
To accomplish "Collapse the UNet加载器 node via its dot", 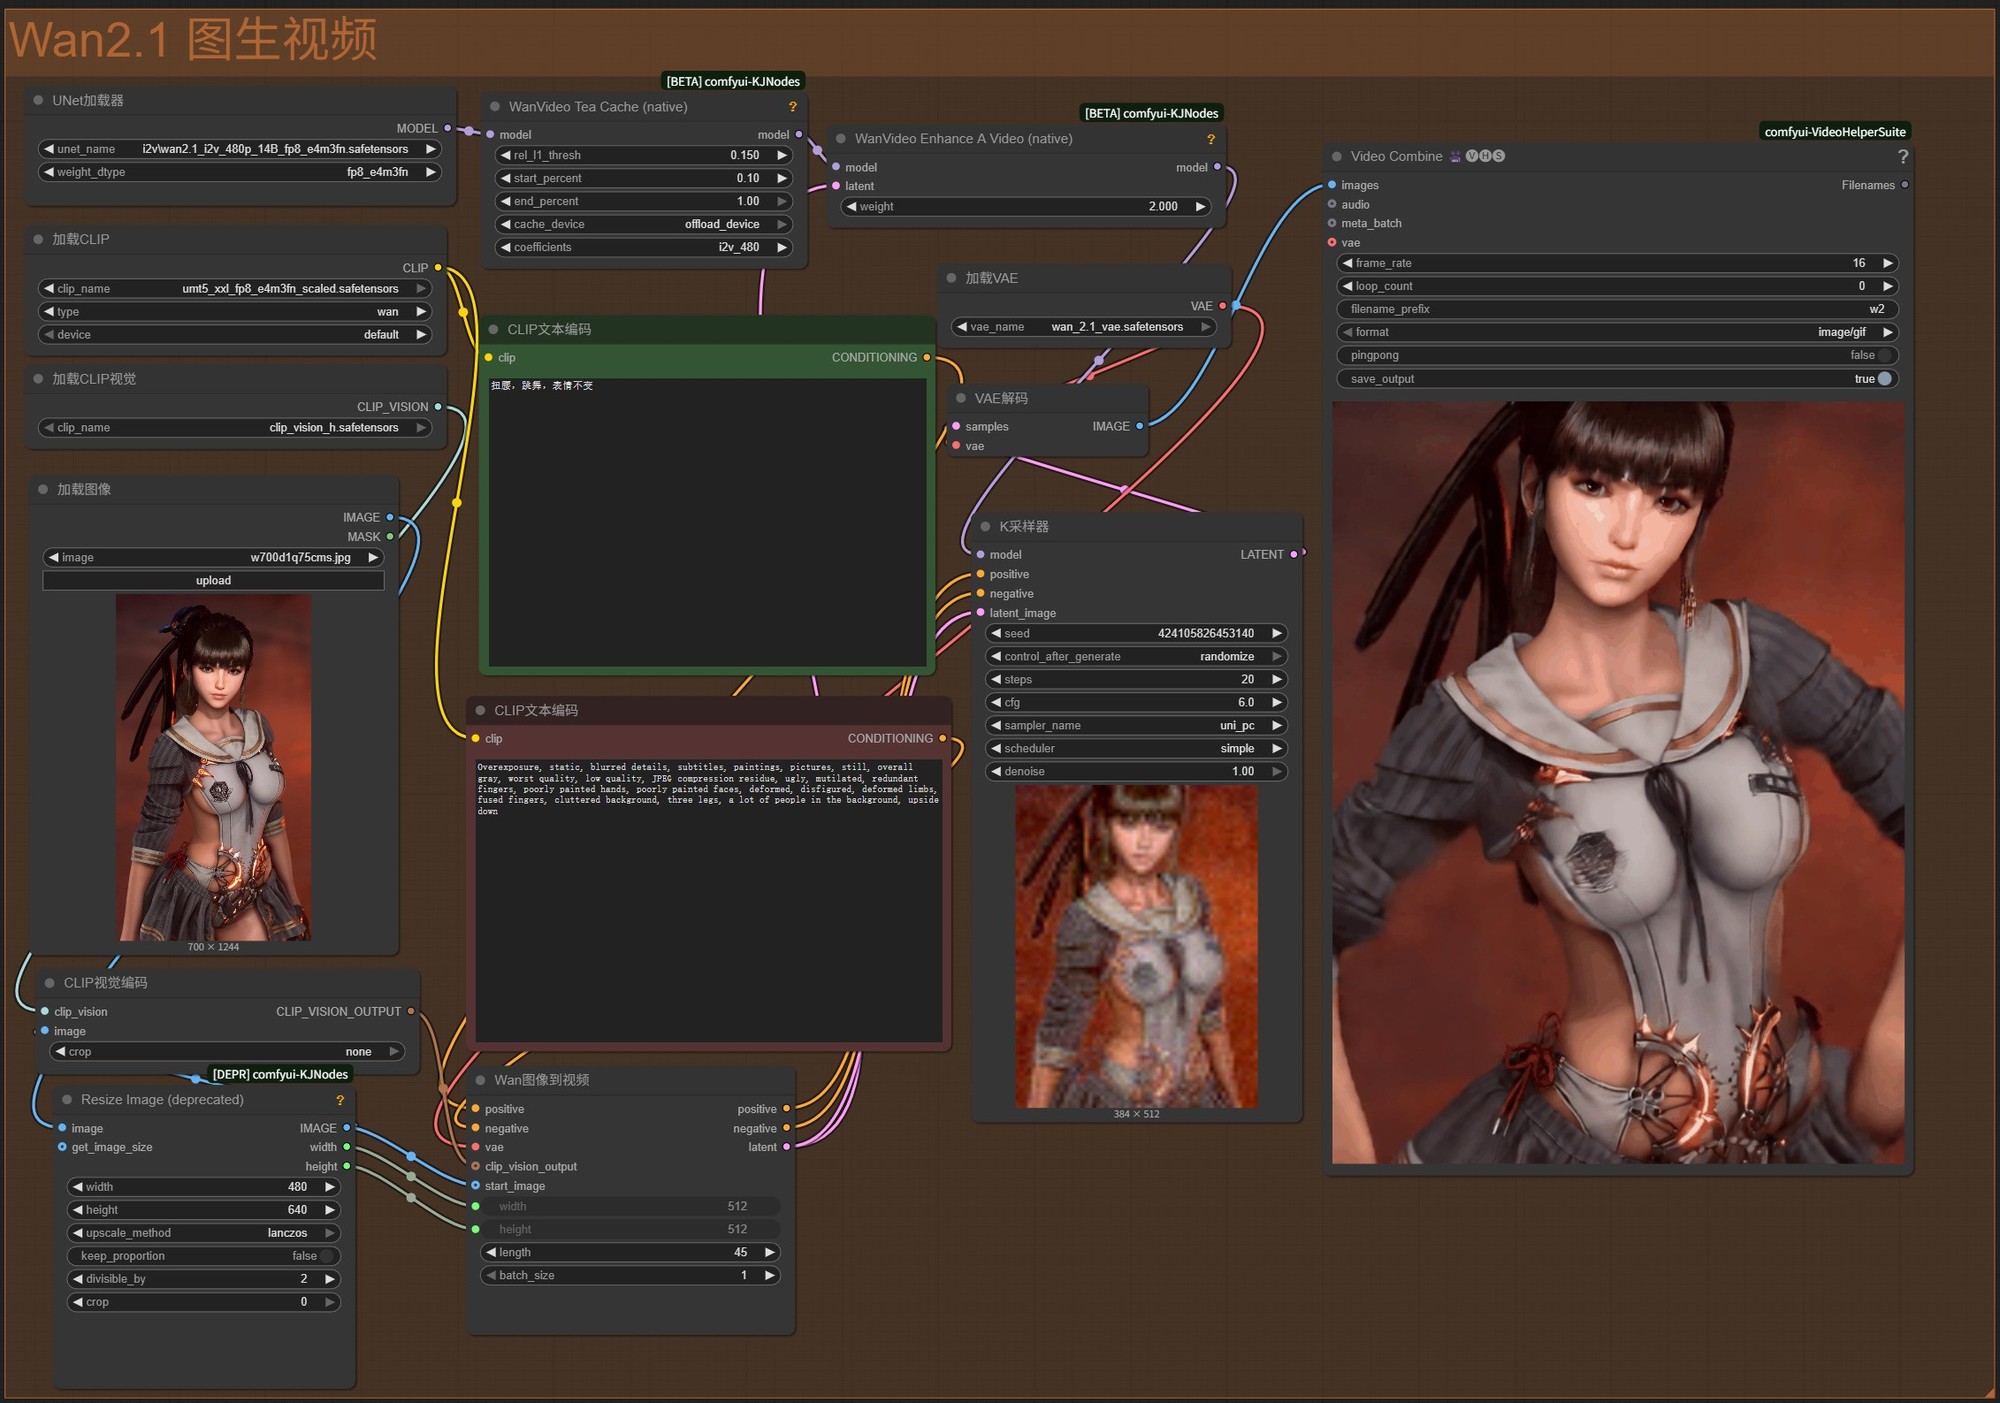I will click(38, 100).
